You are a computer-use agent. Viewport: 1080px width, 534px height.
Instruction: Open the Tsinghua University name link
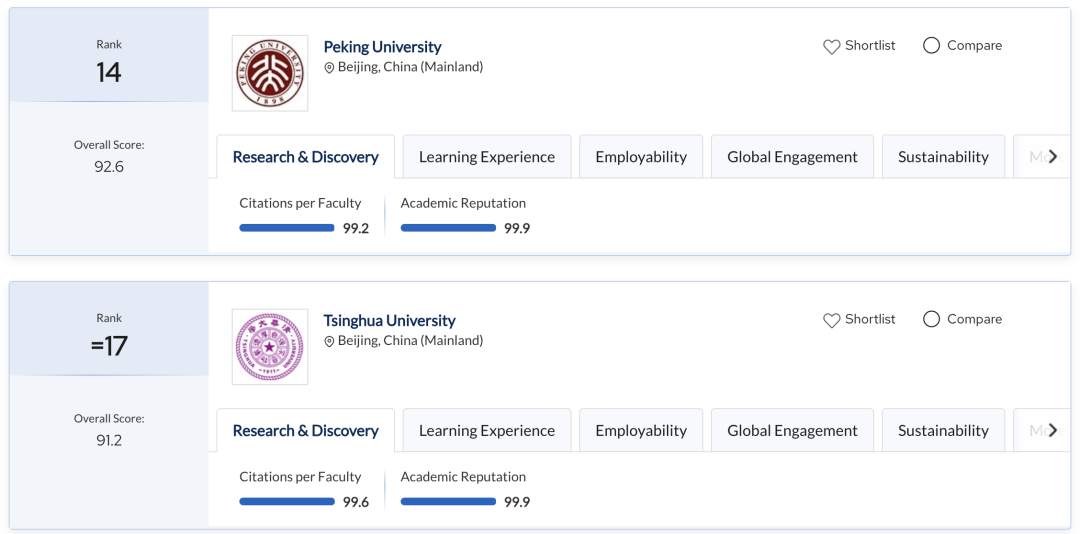click(389, 320)
